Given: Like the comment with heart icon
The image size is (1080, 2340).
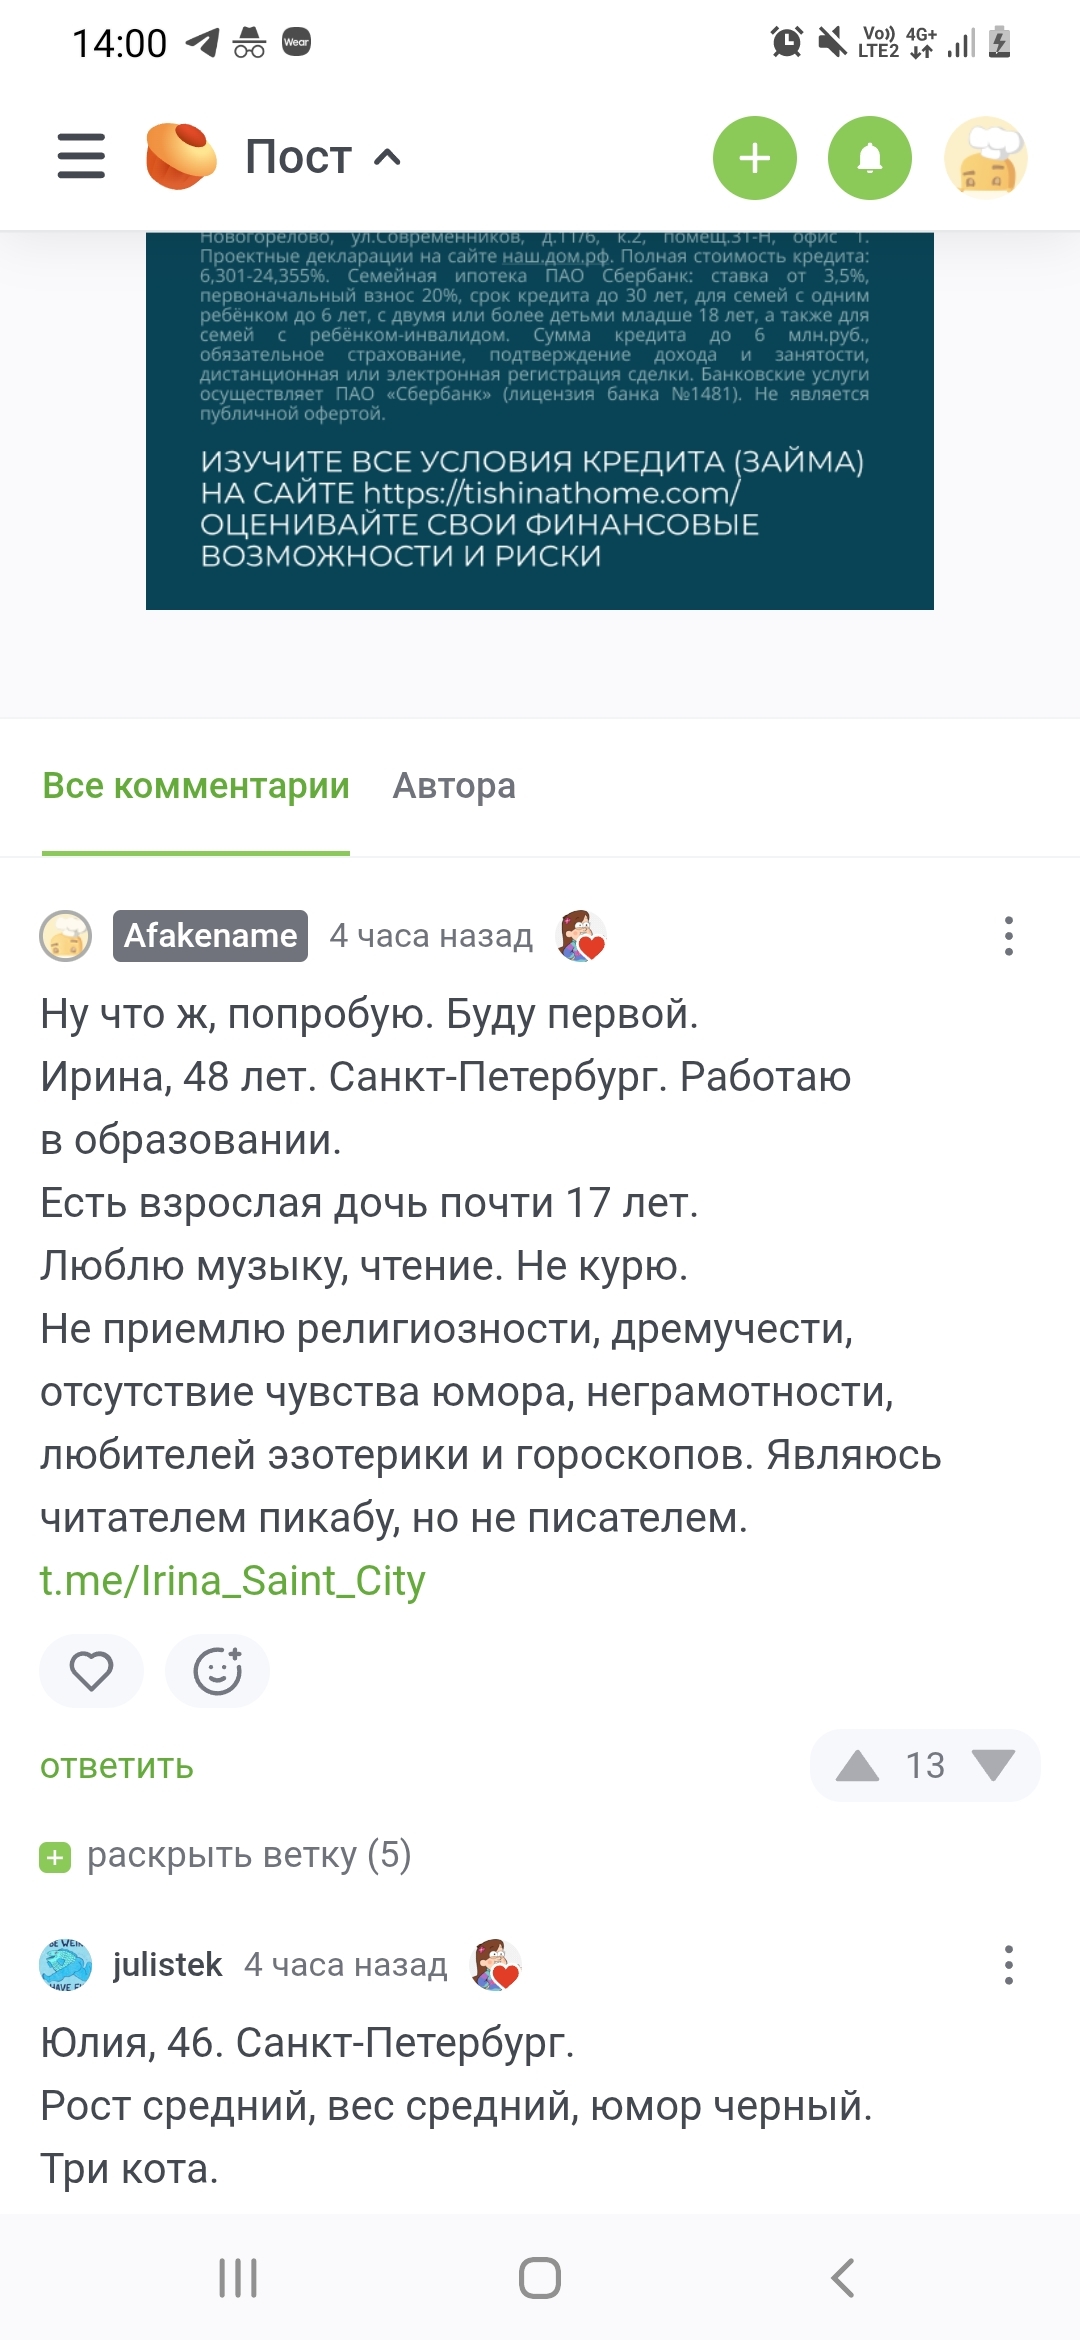Looking at the screenshot, I should (91, 1671).
